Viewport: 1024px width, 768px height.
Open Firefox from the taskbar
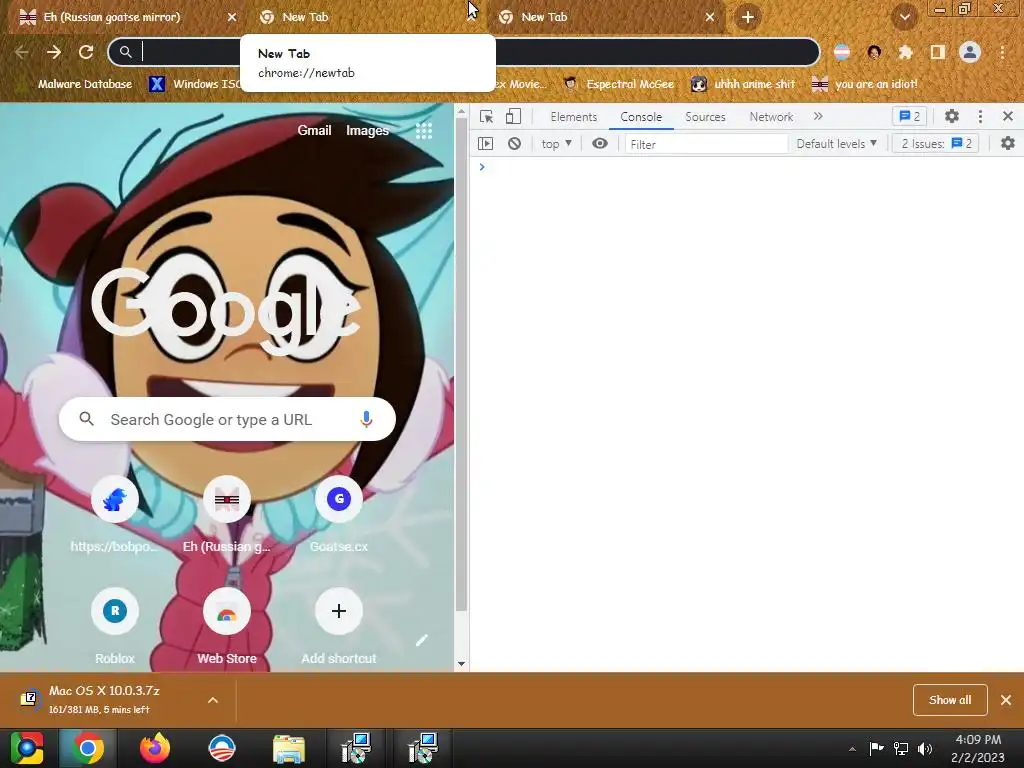[155, 748]
